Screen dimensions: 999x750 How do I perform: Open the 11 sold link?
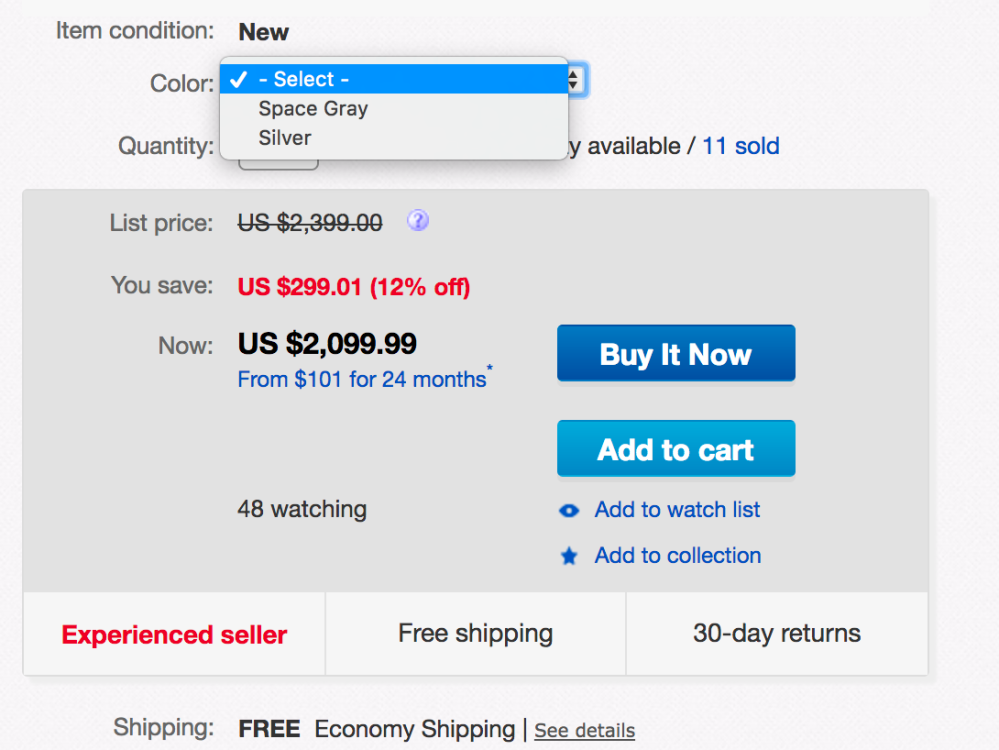click(x=740, y=147)
